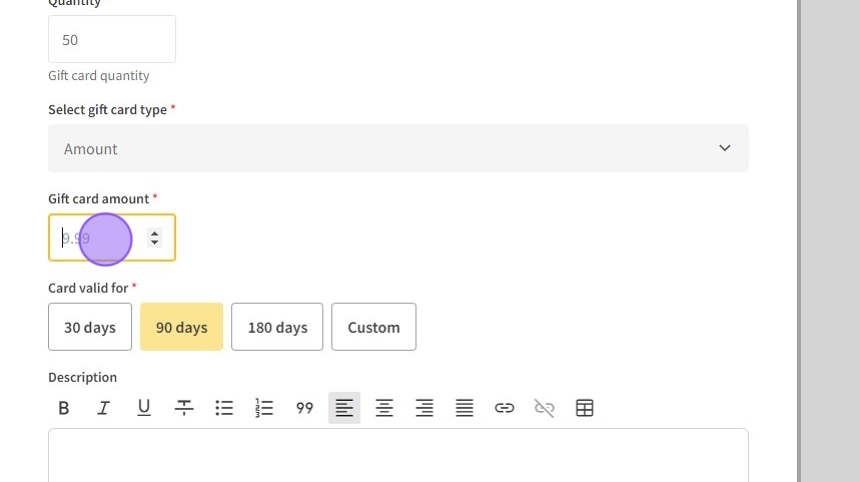Open the gift card type dropdown
860x482 pixels.
(x=398, y=148)
